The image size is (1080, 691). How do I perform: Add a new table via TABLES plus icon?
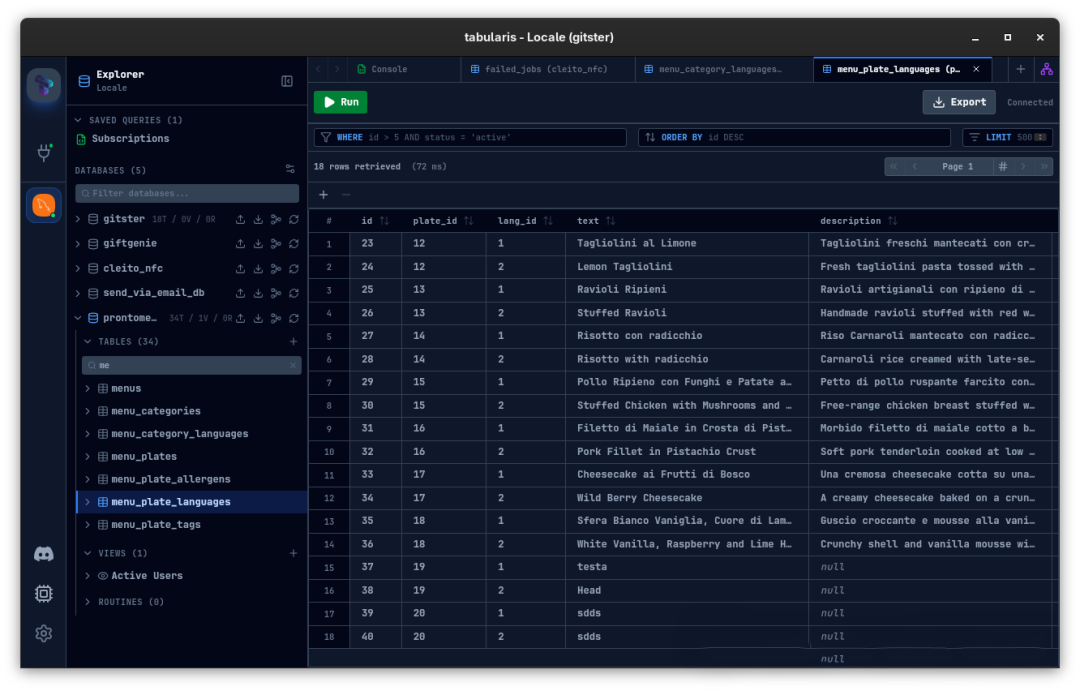pyautogui.click(x=293, y=342)
